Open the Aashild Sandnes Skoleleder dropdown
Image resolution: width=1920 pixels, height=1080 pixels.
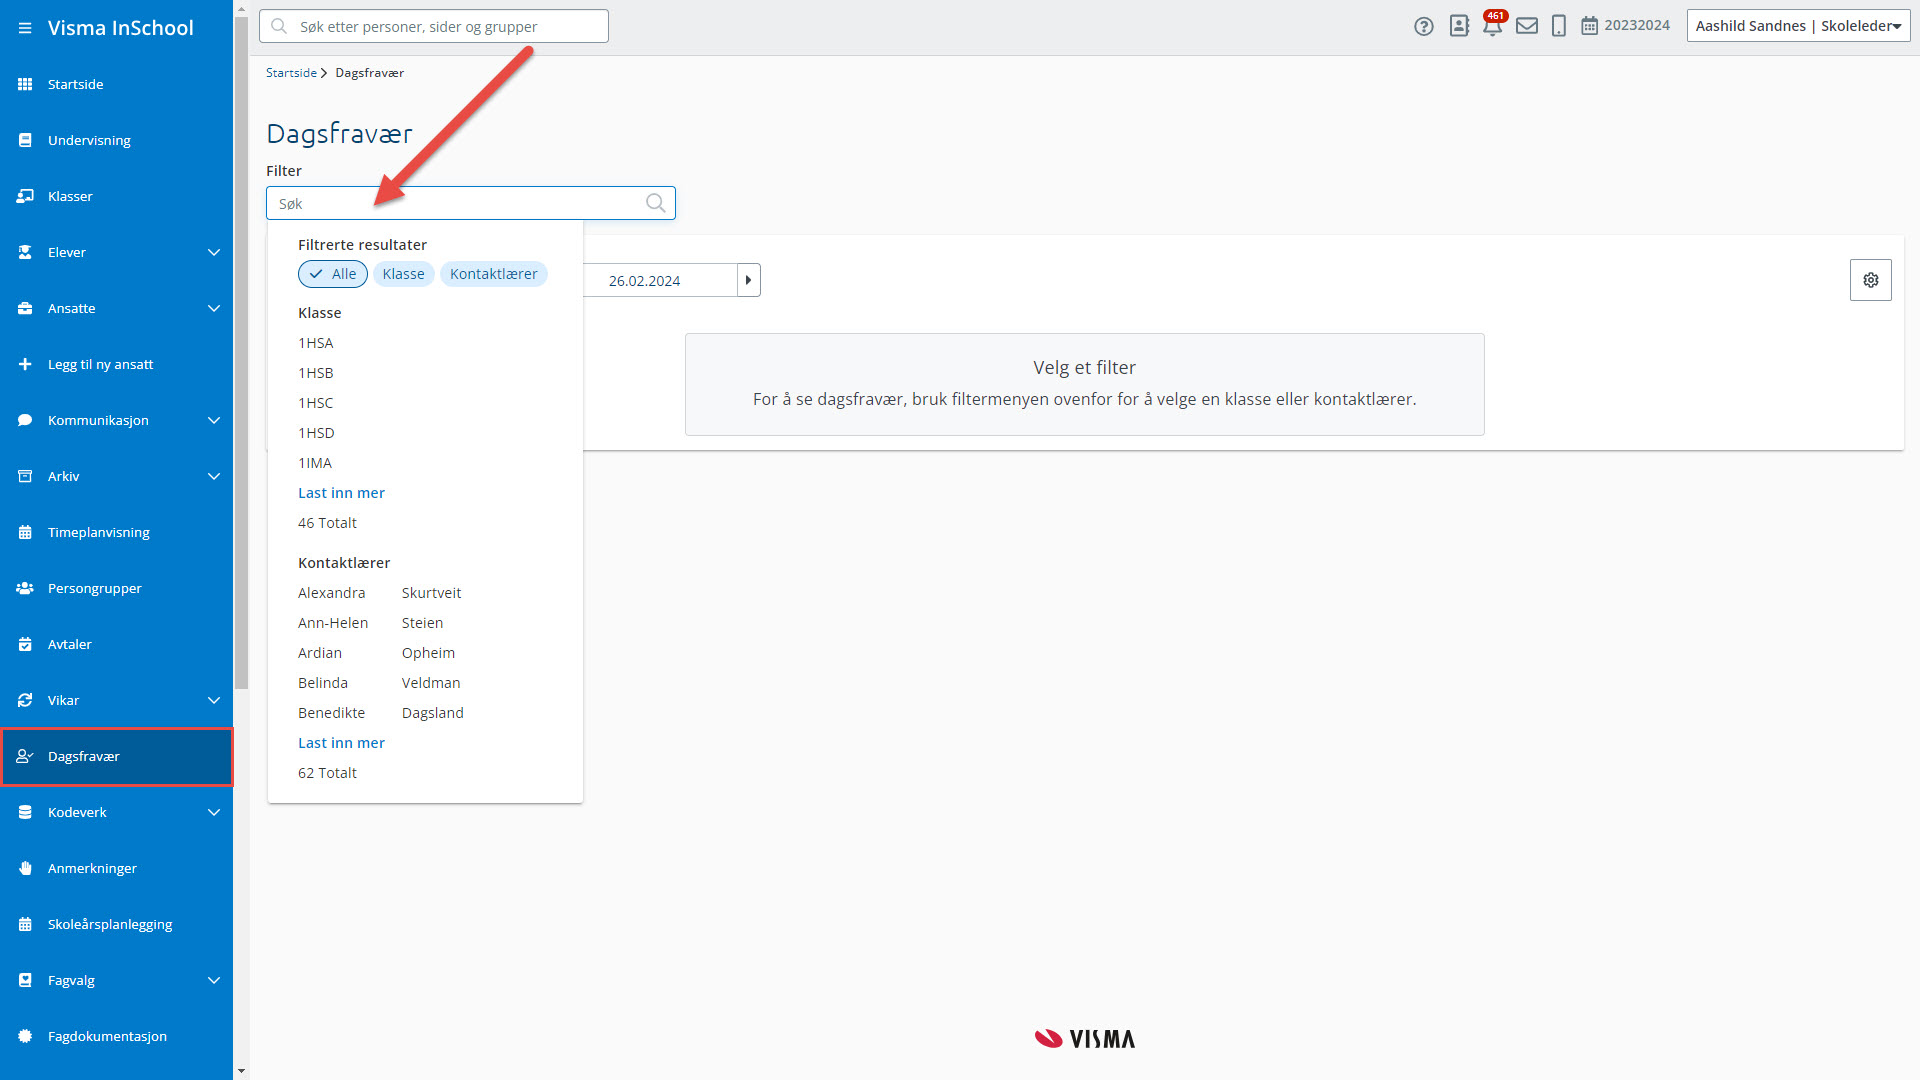click(1798, 26)
